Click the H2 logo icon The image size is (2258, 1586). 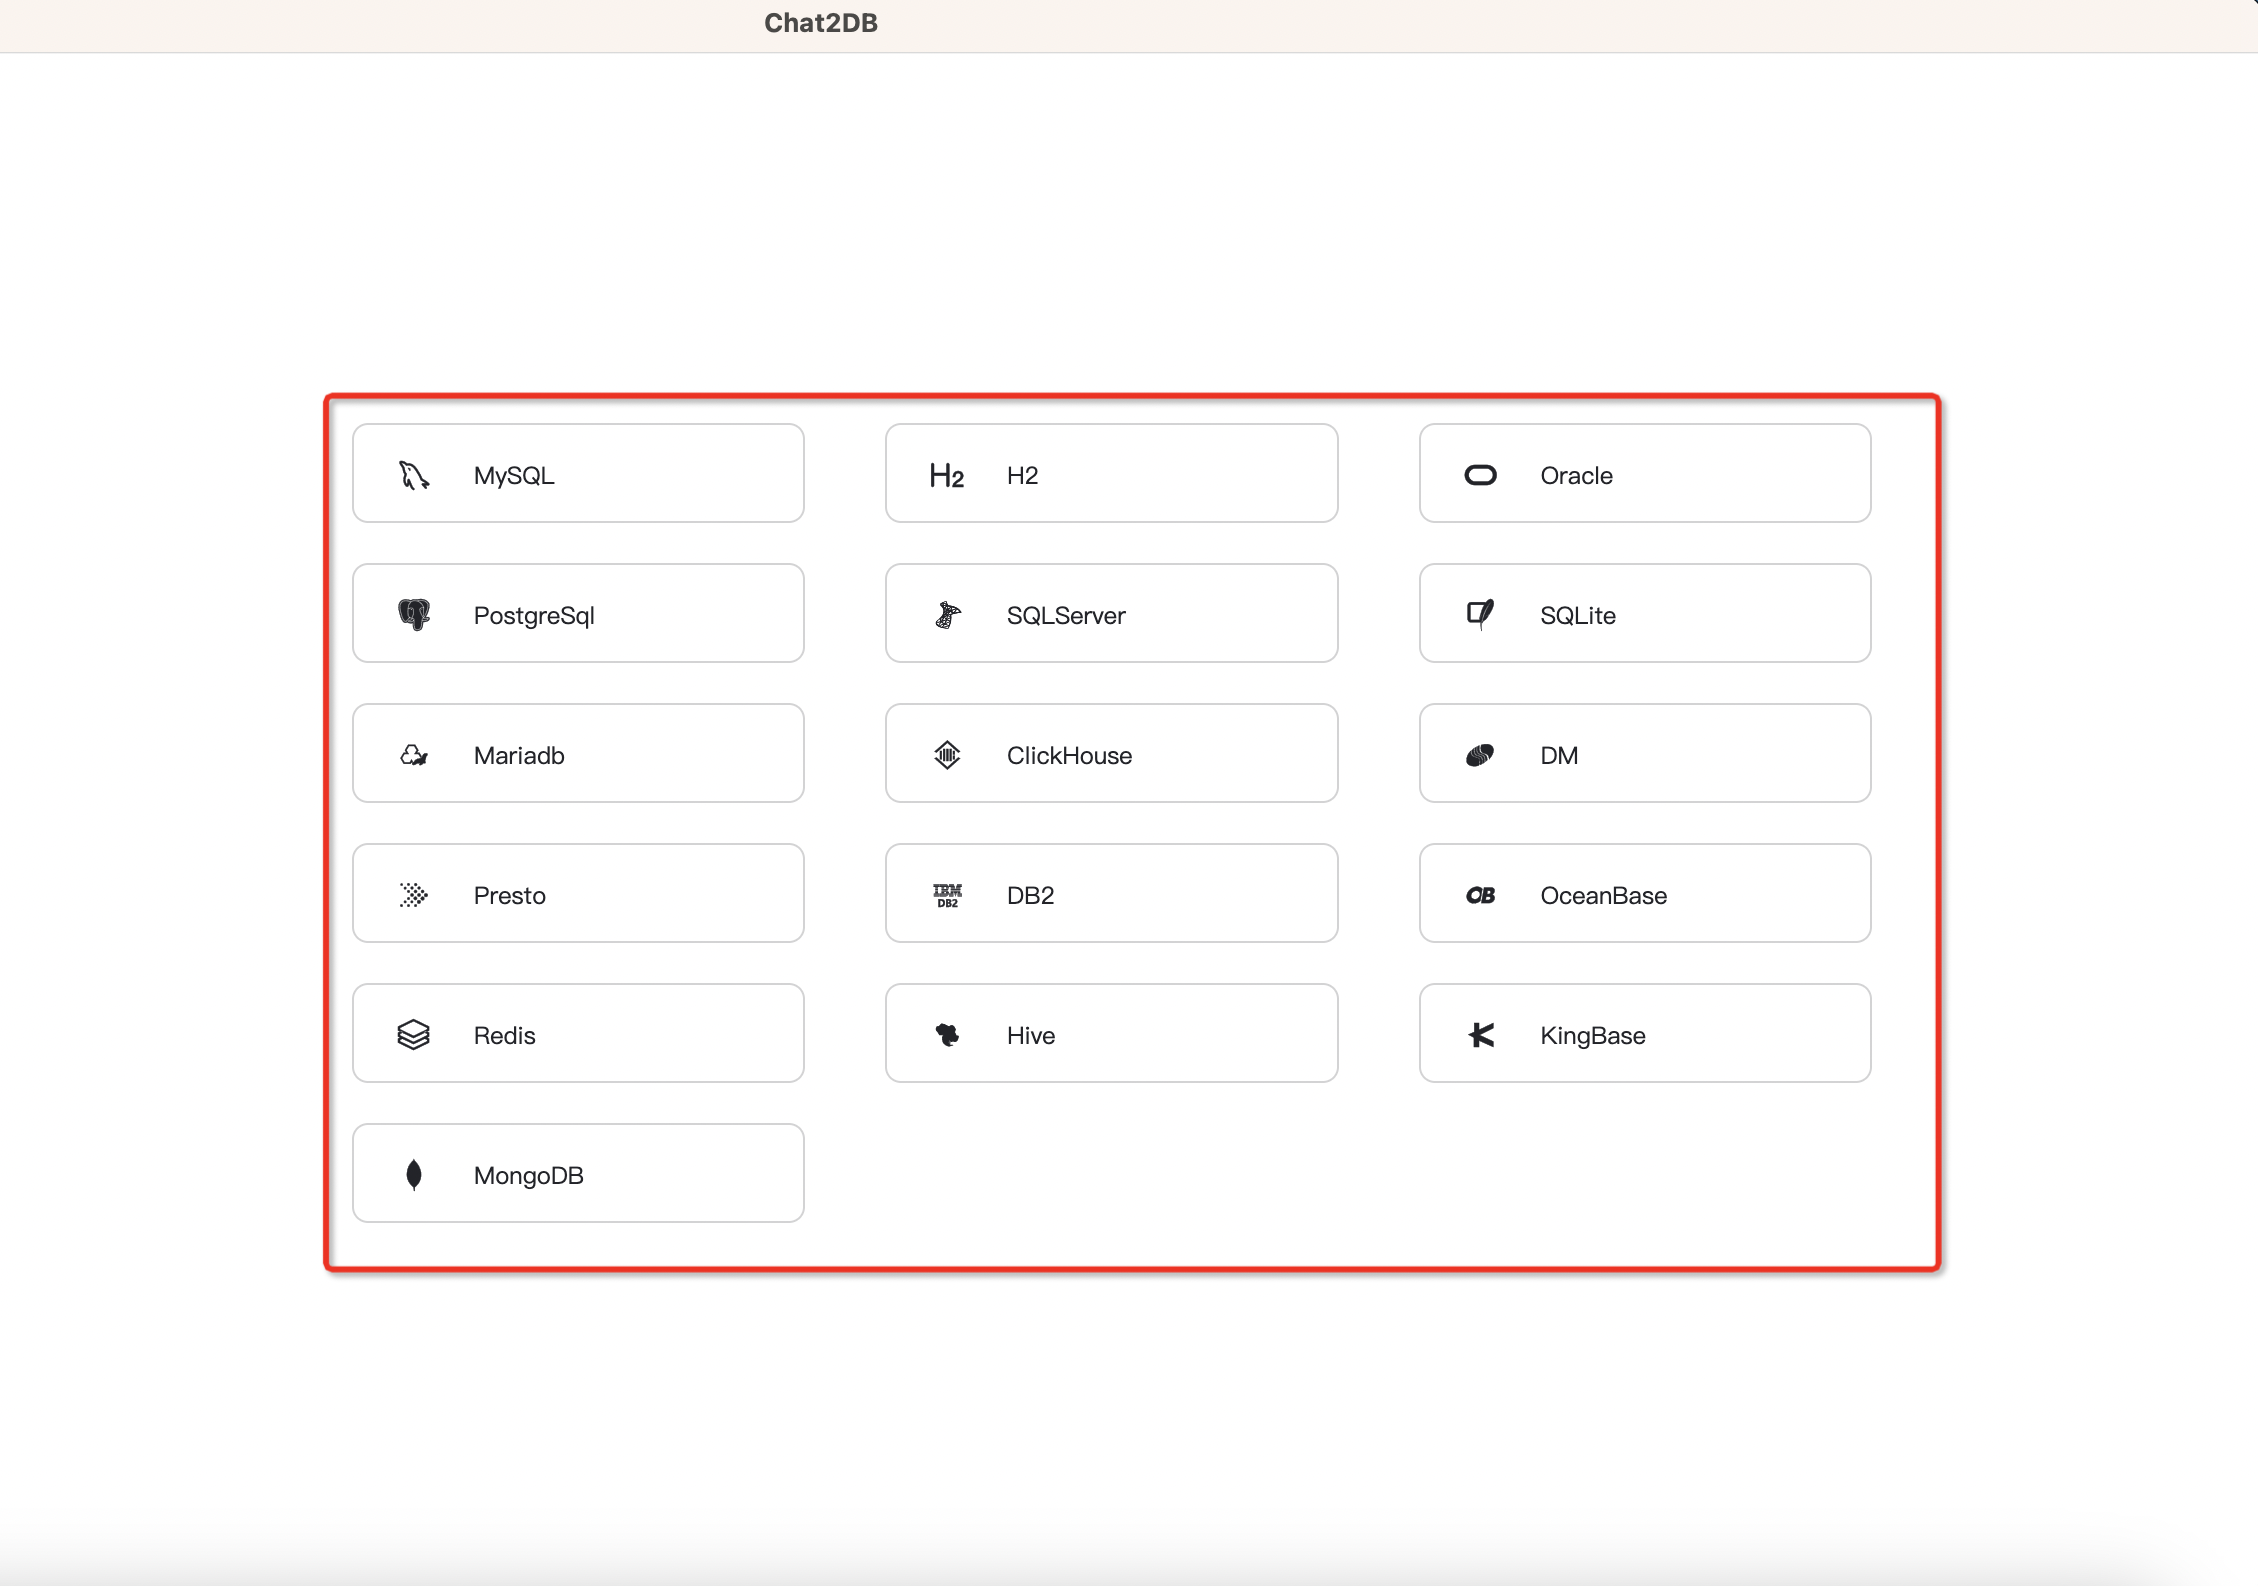(x=947, y=475)
